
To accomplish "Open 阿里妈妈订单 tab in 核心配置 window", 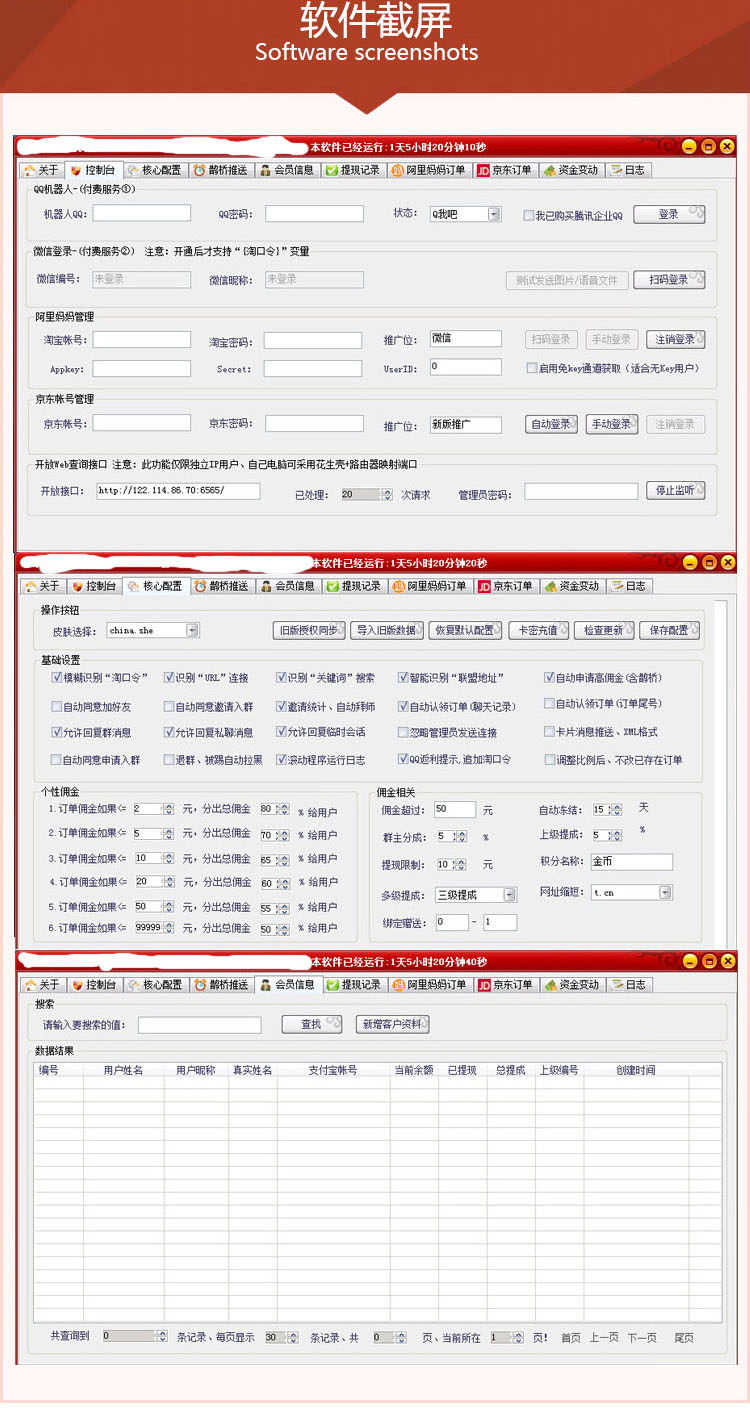I will tap(429, 586).
